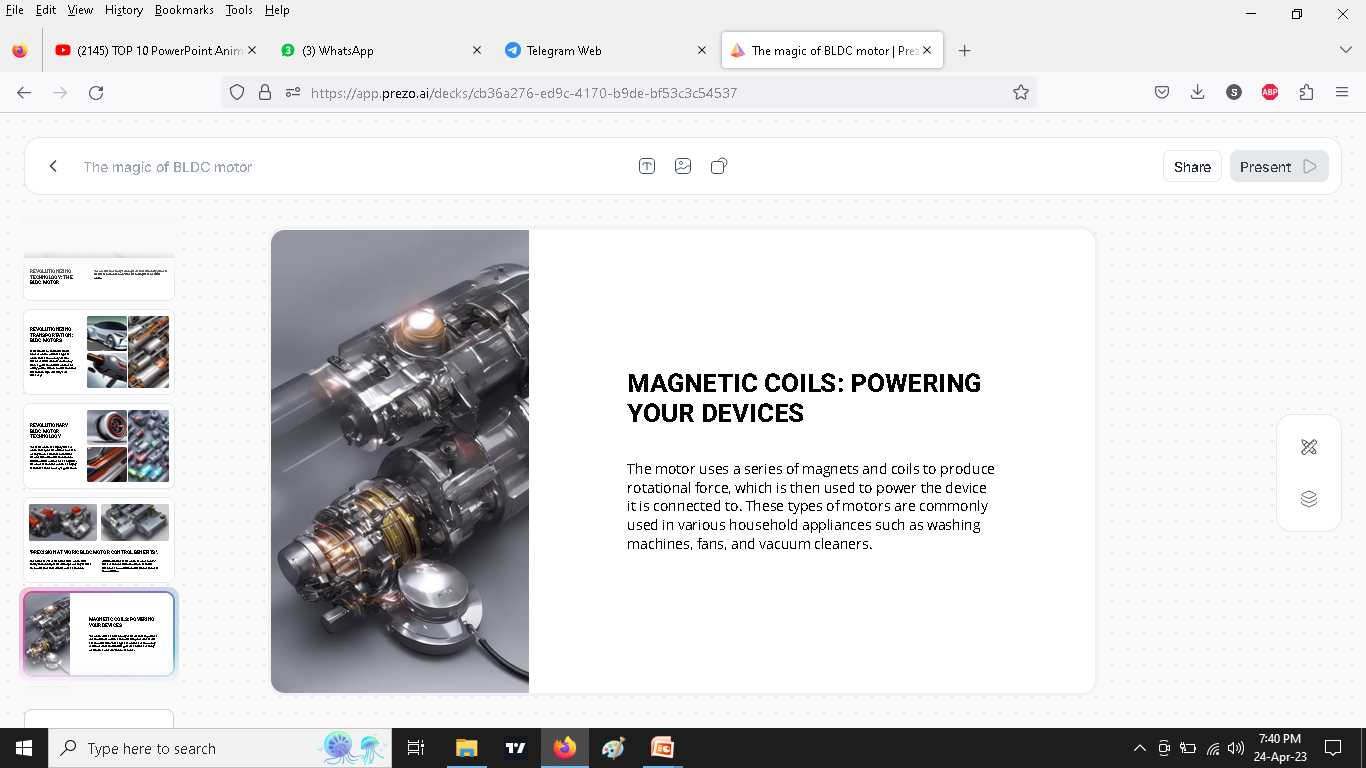Click the browser forward arrow
Image resolution: width=1366 pixels, height=768 pixels.
(60, 92)
